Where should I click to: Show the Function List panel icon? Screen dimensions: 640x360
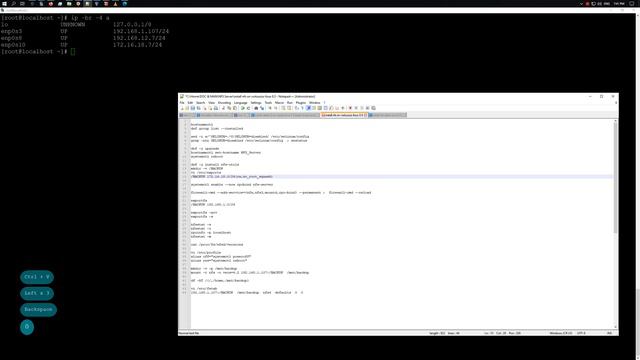(x=331, y=108)
